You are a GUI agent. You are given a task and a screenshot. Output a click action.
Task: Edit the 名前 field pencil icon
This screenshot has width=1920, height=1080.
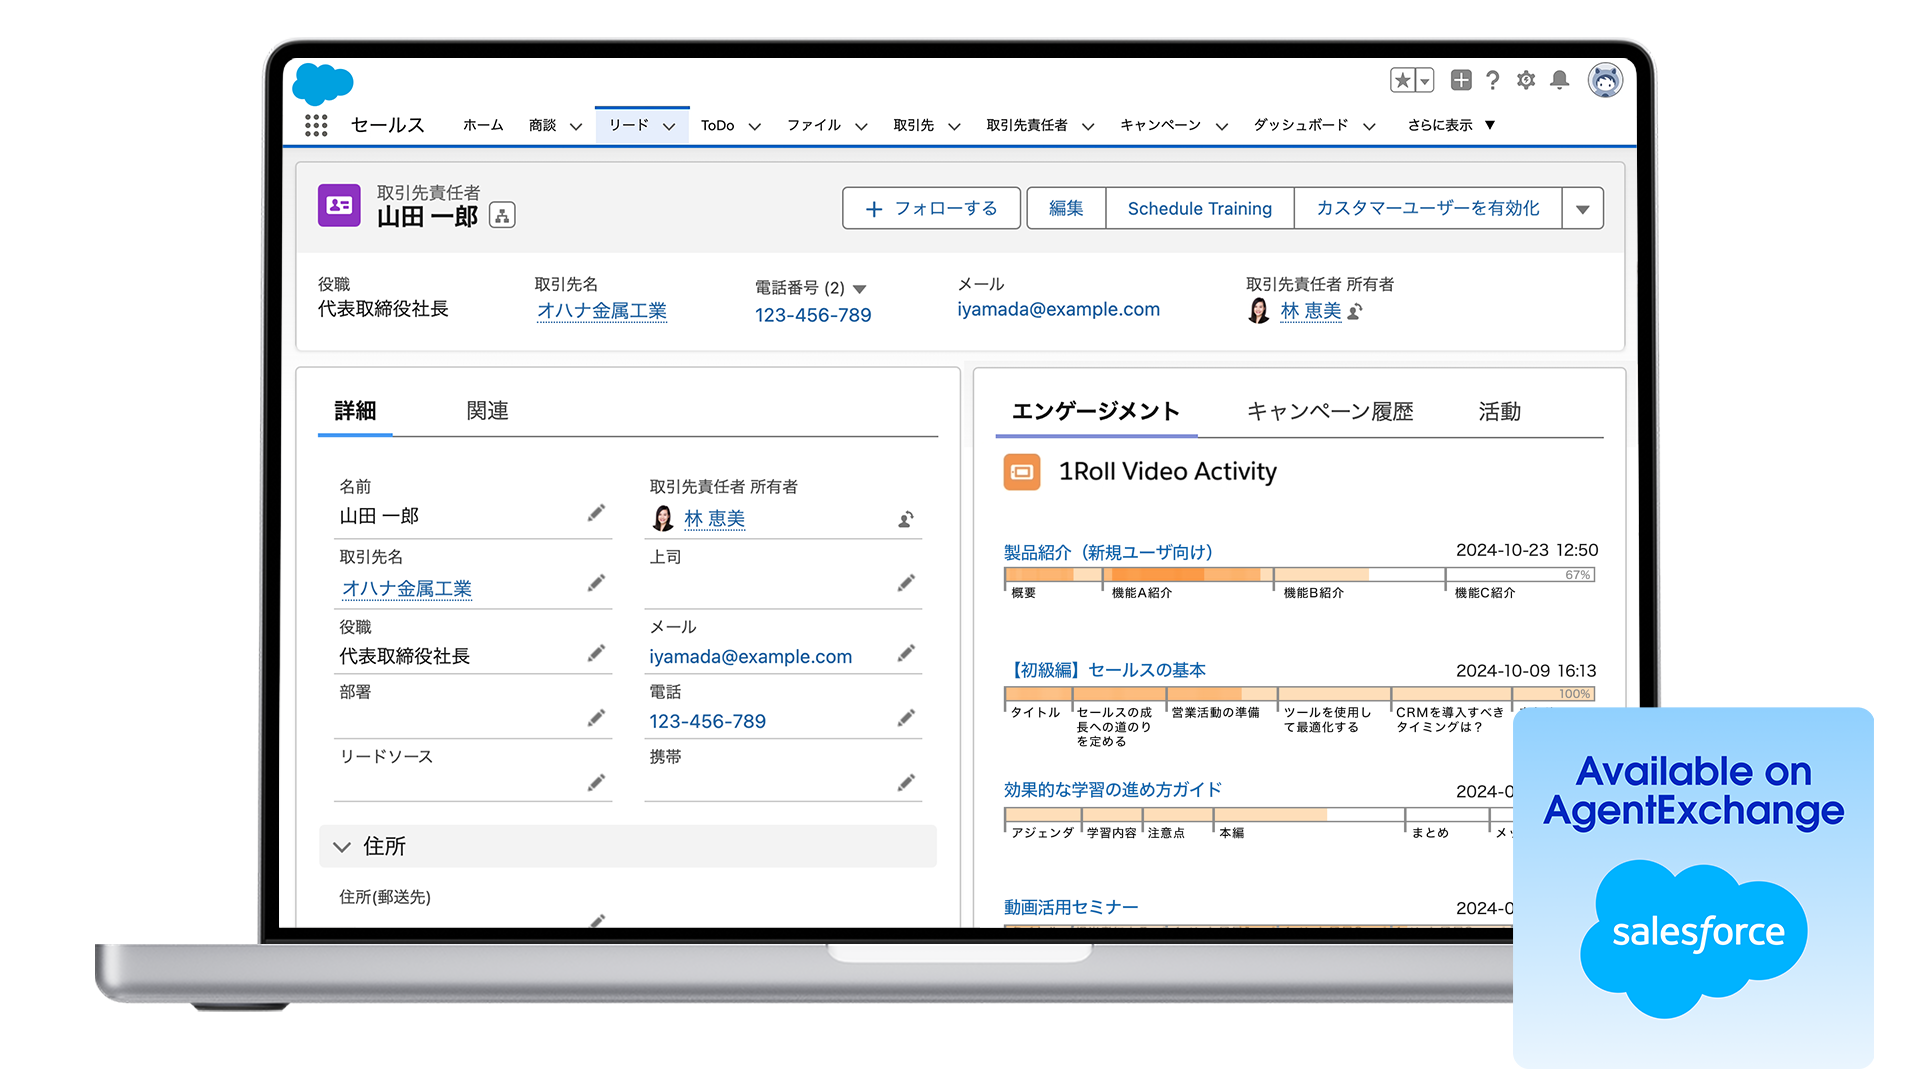596,513
